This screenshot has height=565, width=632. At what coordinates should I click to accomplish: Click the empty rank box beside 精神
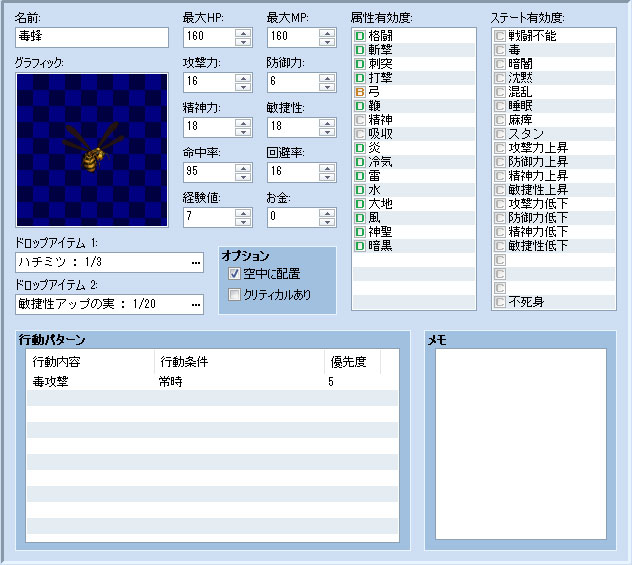pos(360,120)
